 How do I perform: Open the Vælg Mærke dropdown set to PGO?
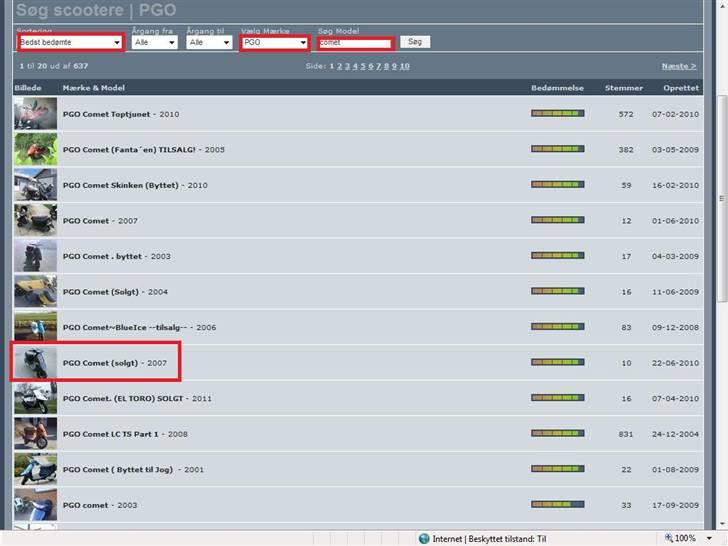(274, 43)
